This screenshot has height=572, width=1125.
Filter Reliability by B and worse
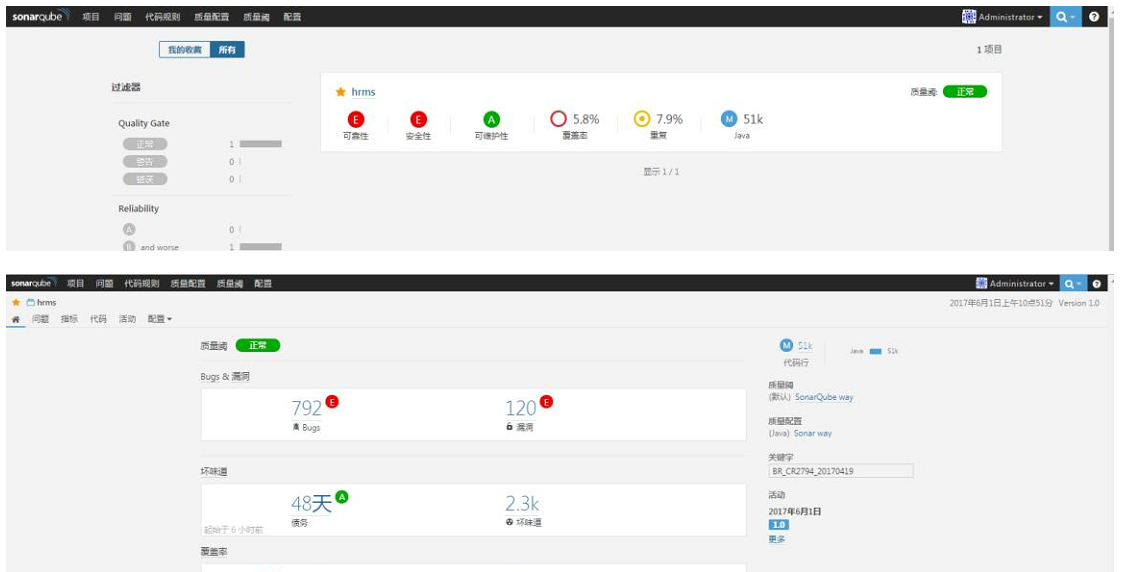(x=151, y=246)
